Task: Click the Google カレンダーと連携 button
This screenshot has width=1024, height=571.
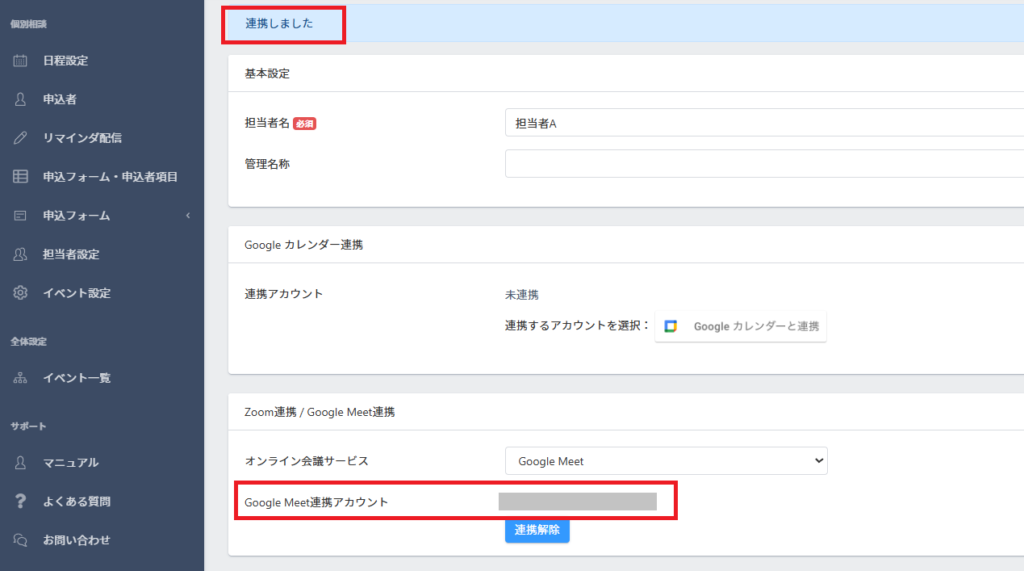Action: pos(741,326)
